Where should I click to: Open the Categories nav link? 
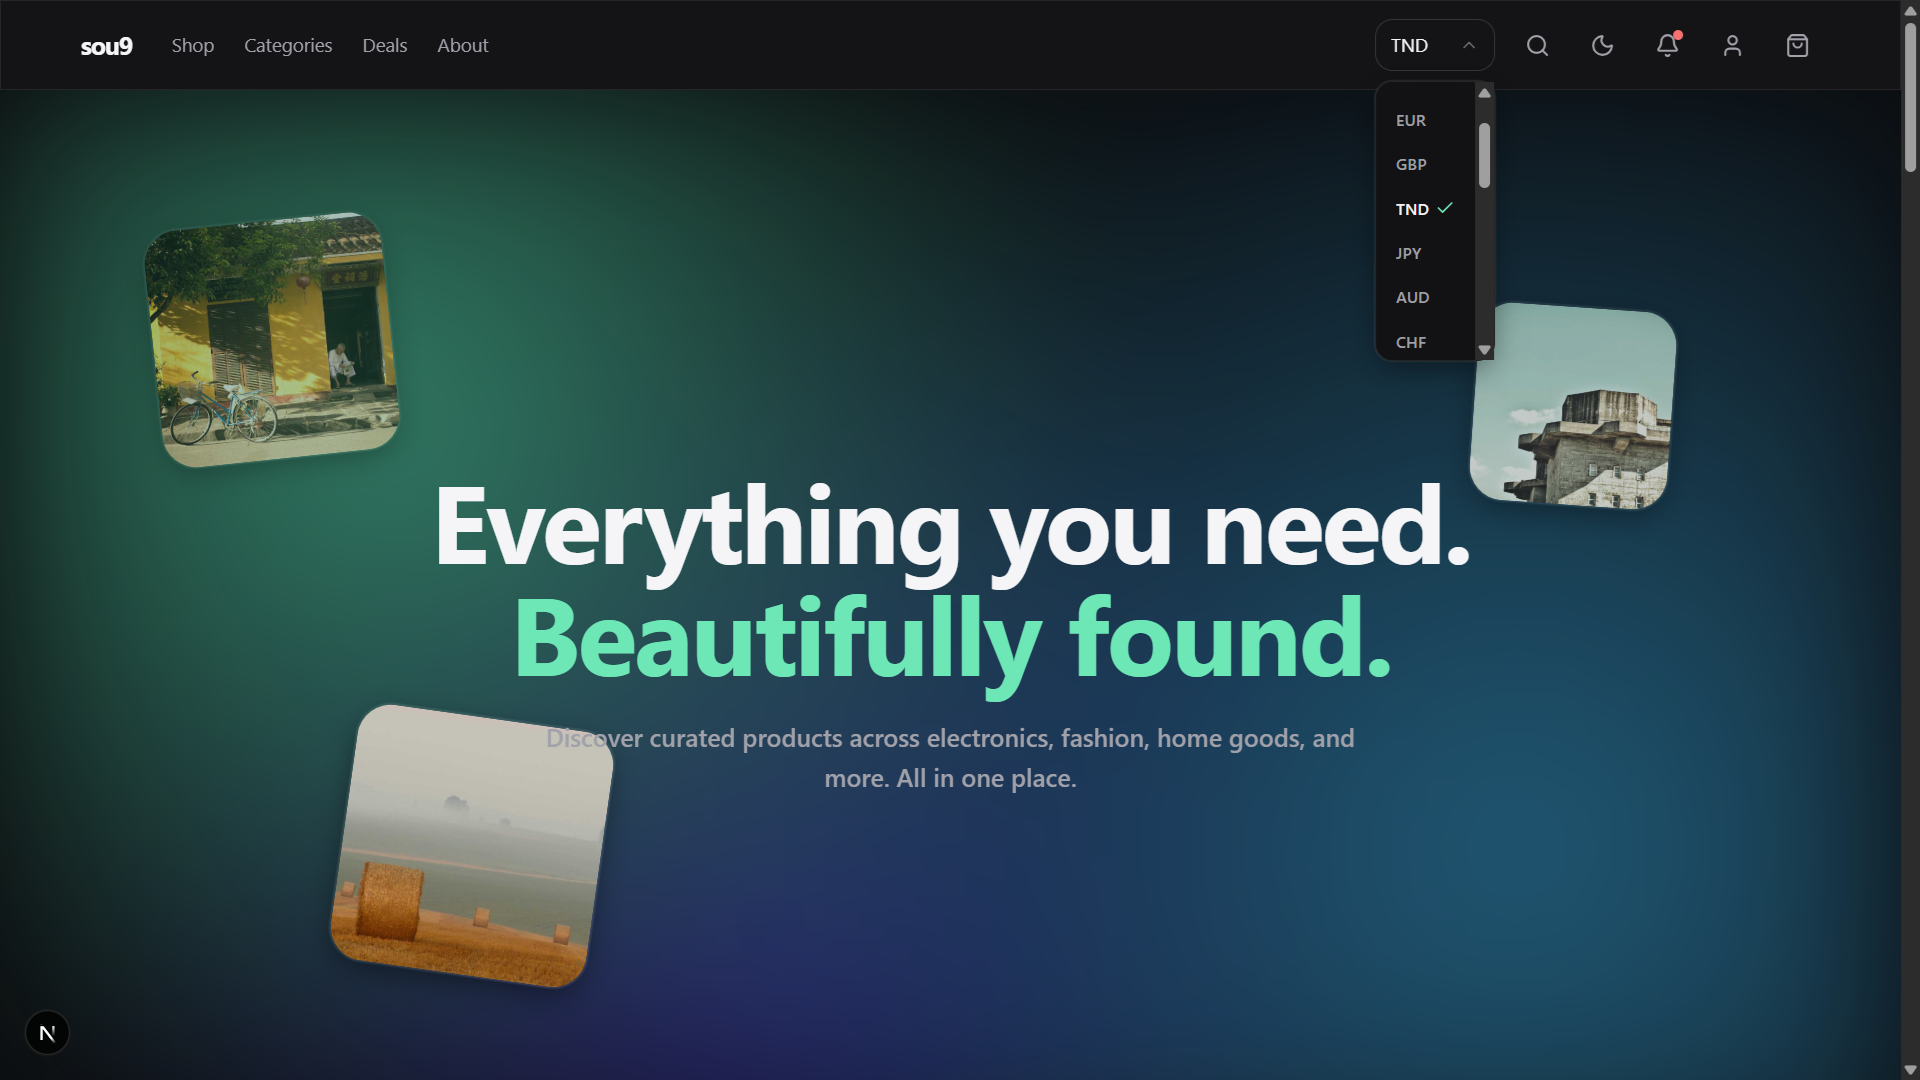point(288,46)
